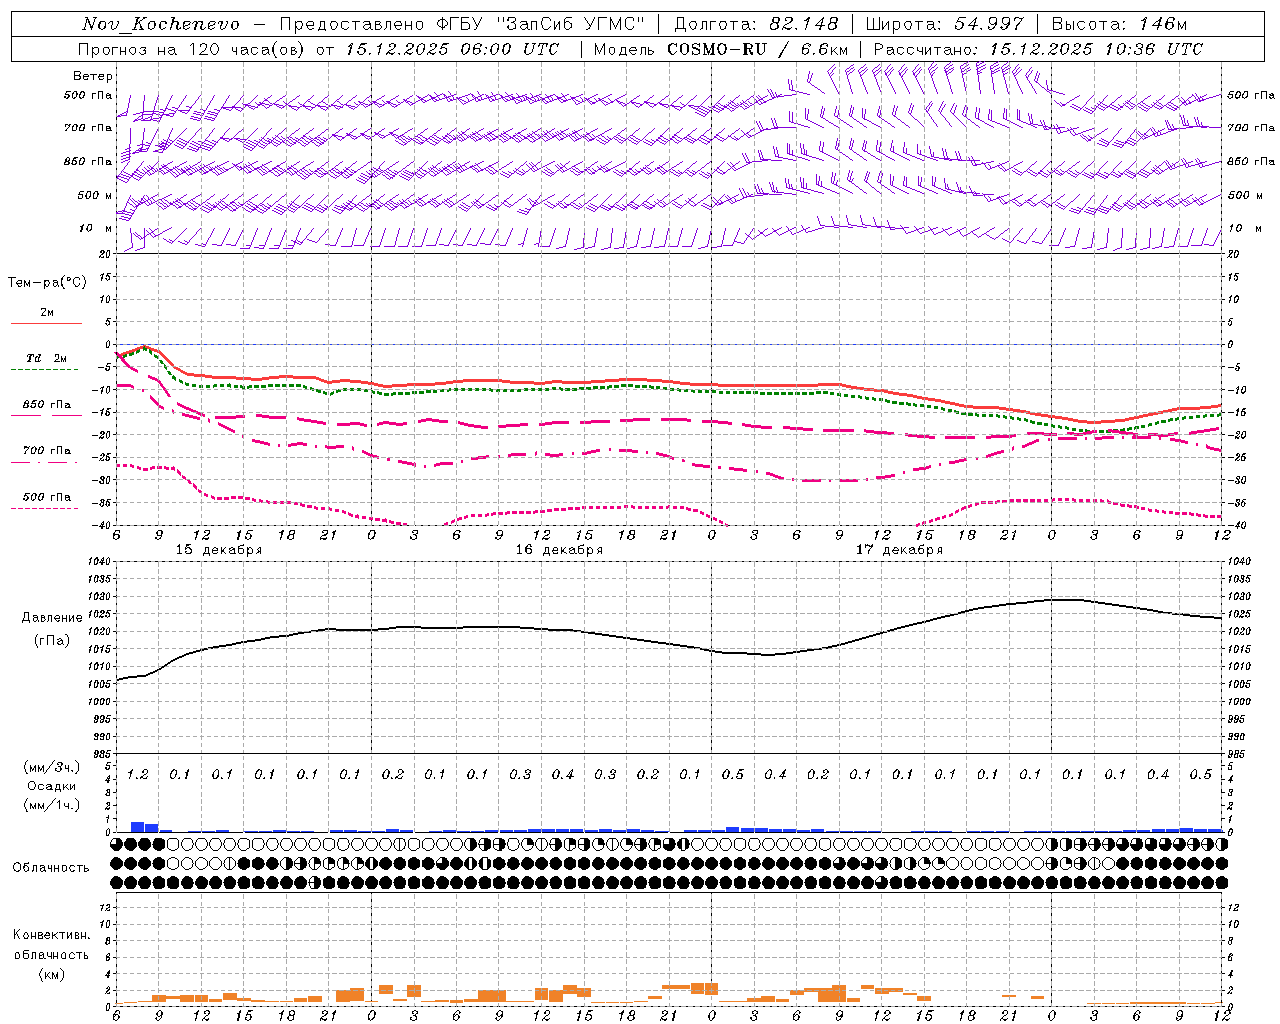Image resolution: width=1280 pixels, height=1024 pixels.
Task: Click the Облачность cloud cover label
Action: pos(51,868)
